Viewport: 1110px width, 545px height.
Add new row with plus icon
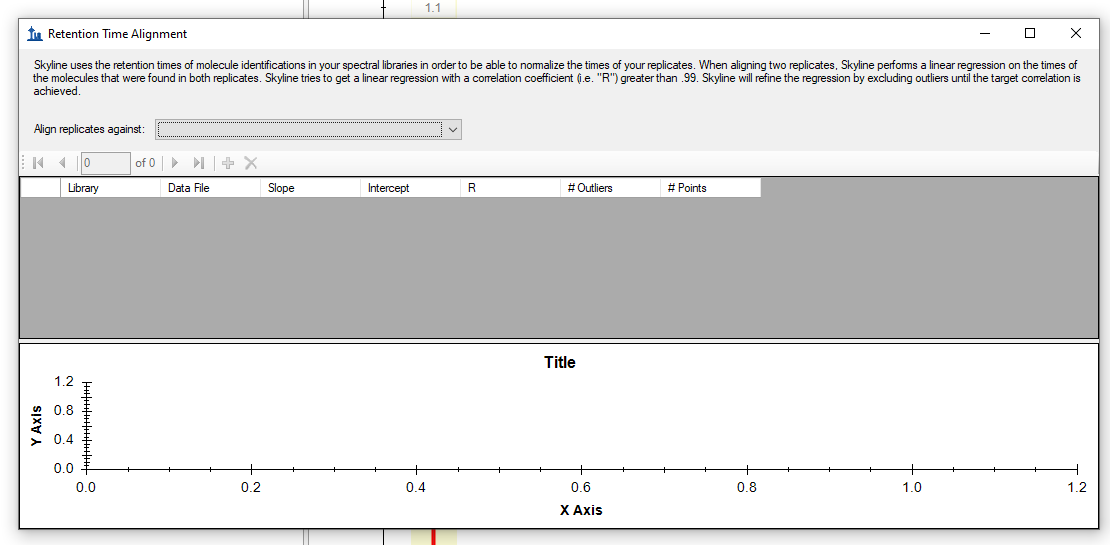click(228, 163)
